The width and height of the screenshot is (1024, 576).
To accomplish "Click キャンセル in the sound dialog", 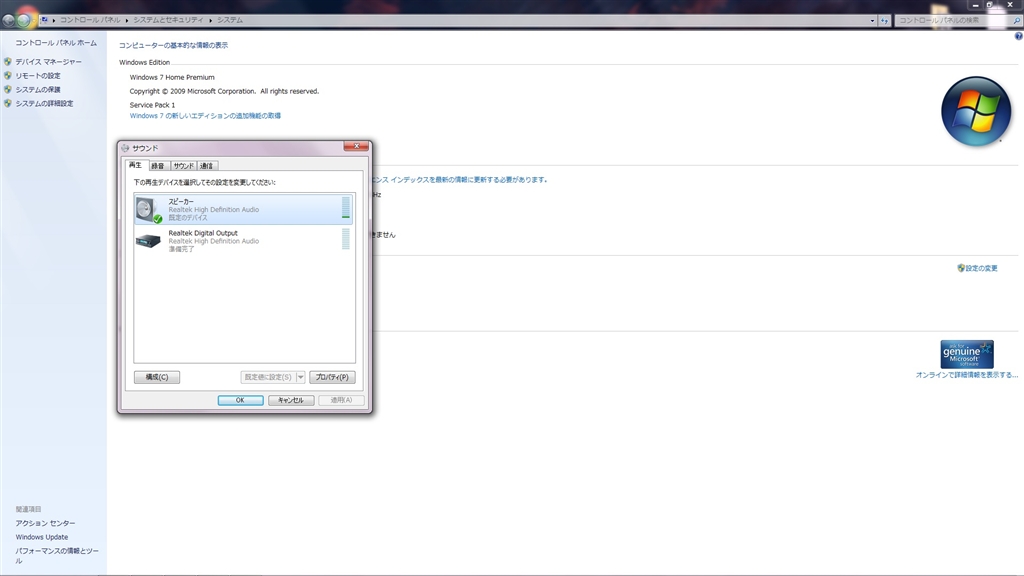I will click(x=291, y=400).
